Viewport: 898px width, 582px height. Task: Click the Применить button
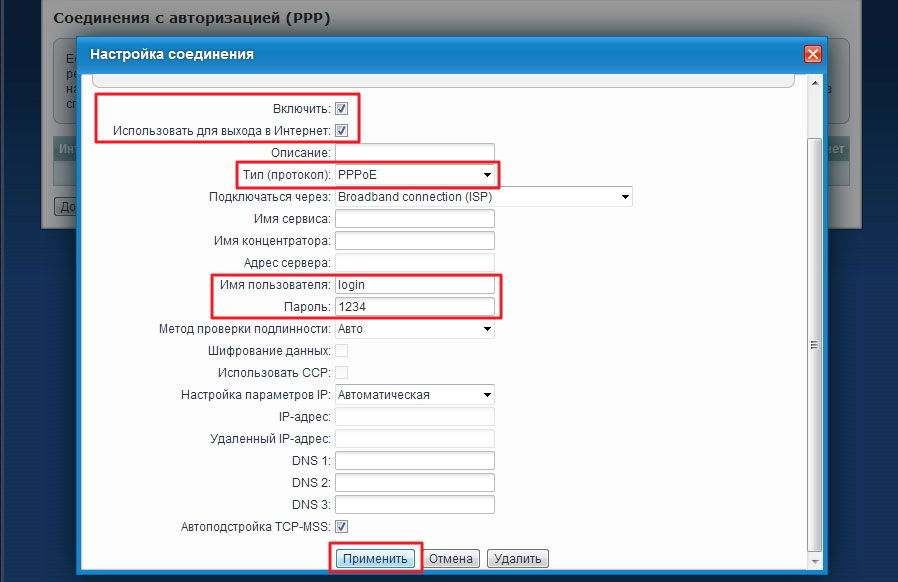(375, 559)
